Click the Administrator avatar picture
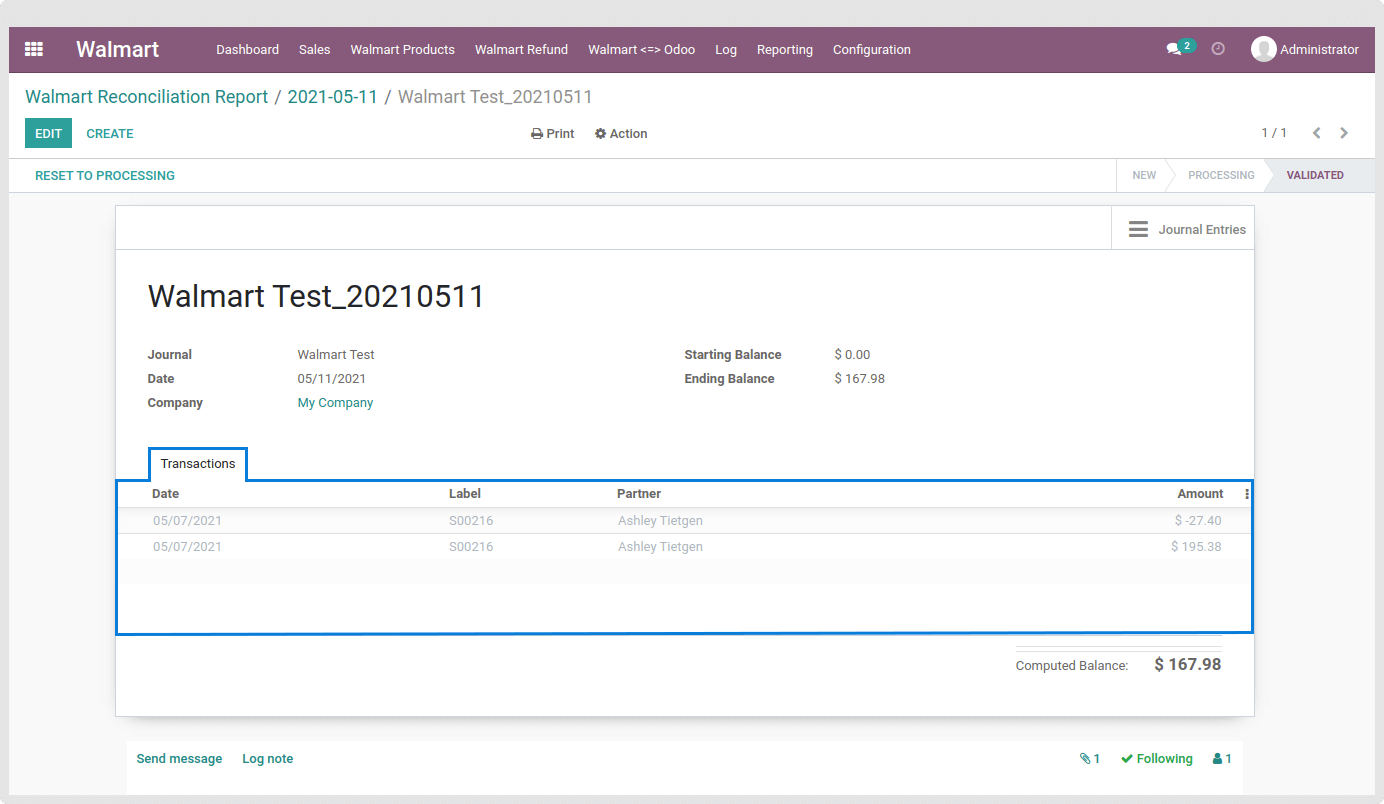The height and width of the screenshot is (804, 1384). (1264, 49)
